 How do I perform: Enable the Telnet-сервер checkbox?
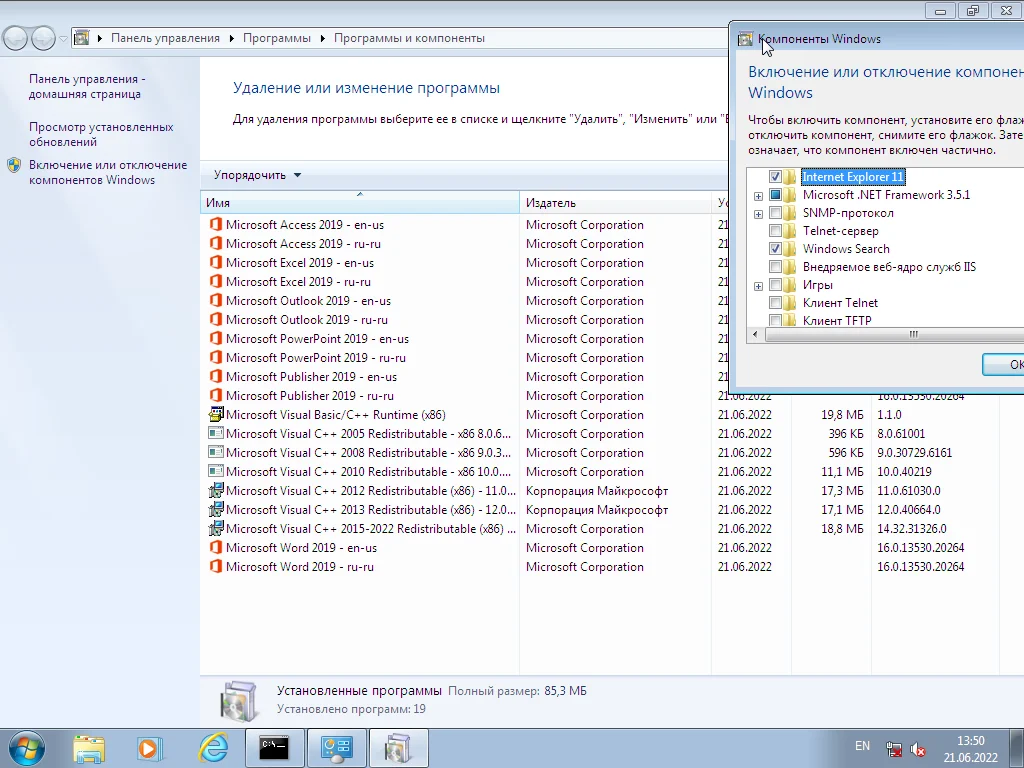pos(775,231)
